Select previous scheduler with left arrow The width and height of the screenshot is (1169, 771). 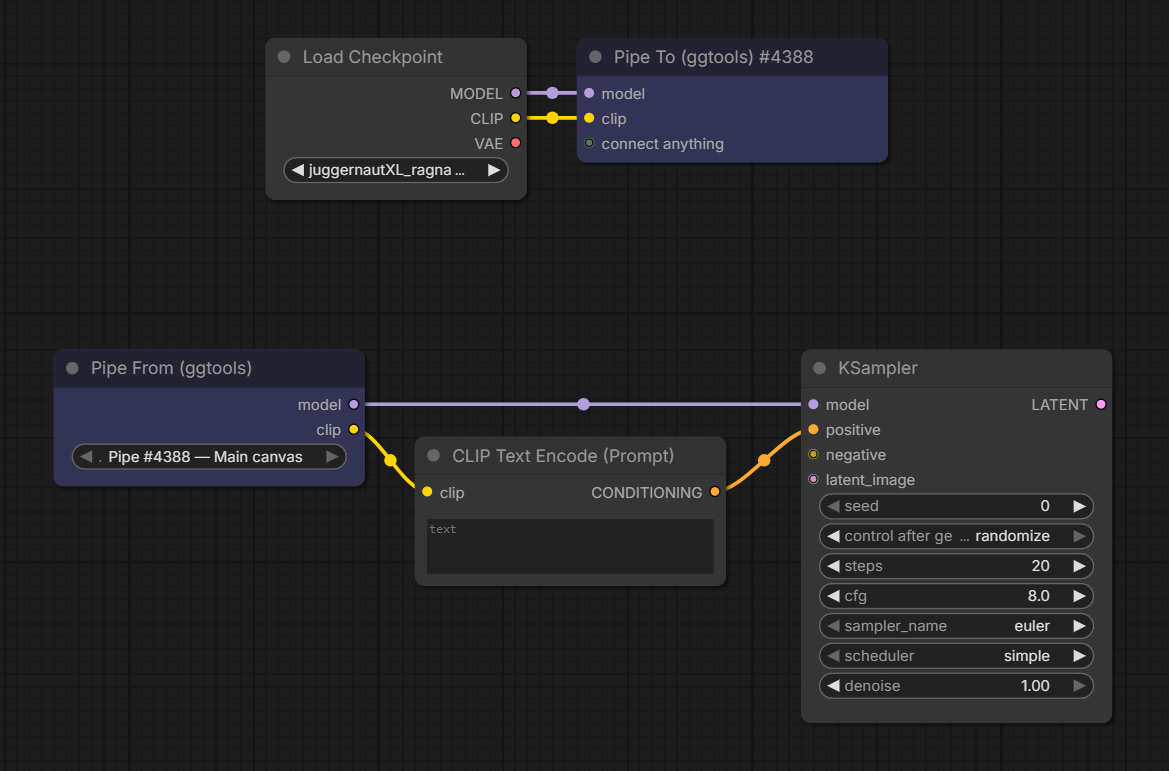coord(834,655)
